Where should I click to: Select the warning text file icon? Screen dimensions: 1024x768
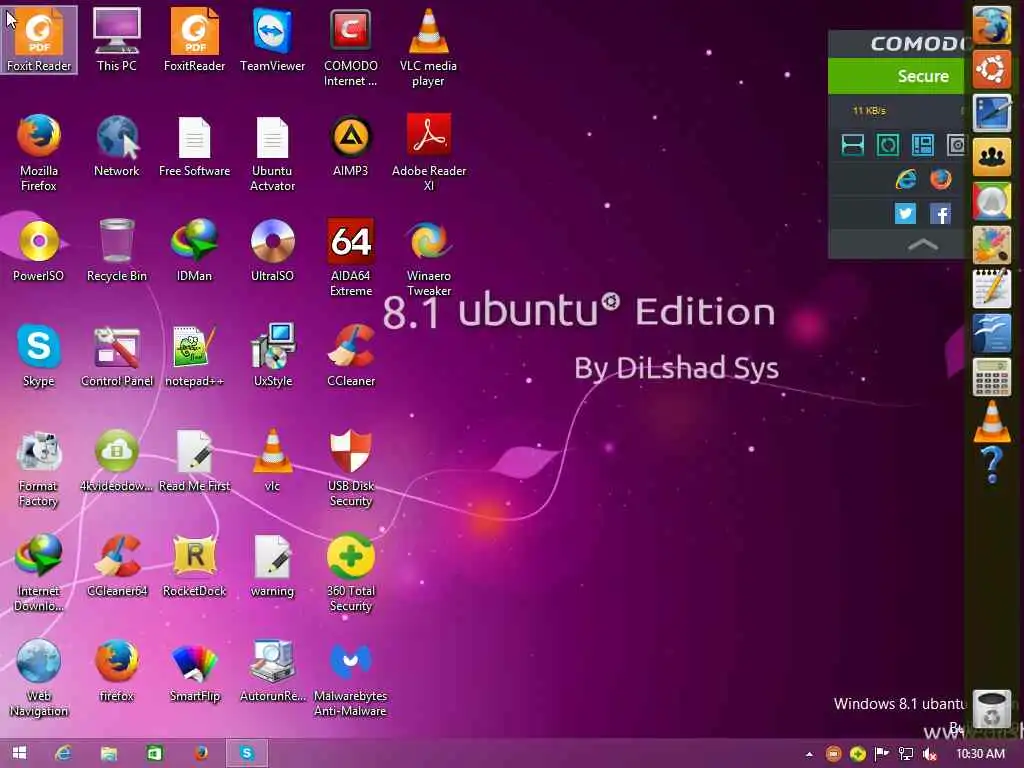[x=272, y=566]
